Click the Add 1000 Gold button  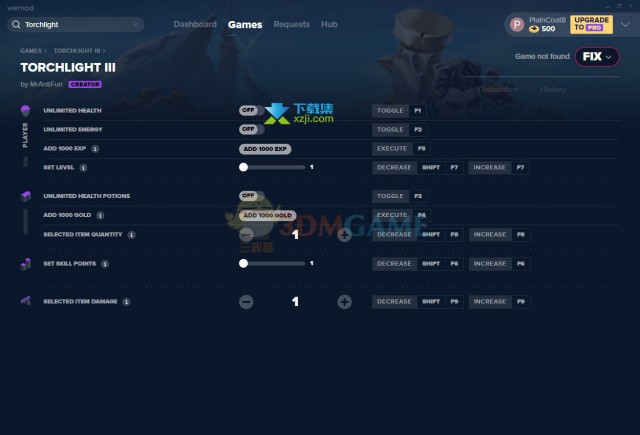click(x=267, y=215)
